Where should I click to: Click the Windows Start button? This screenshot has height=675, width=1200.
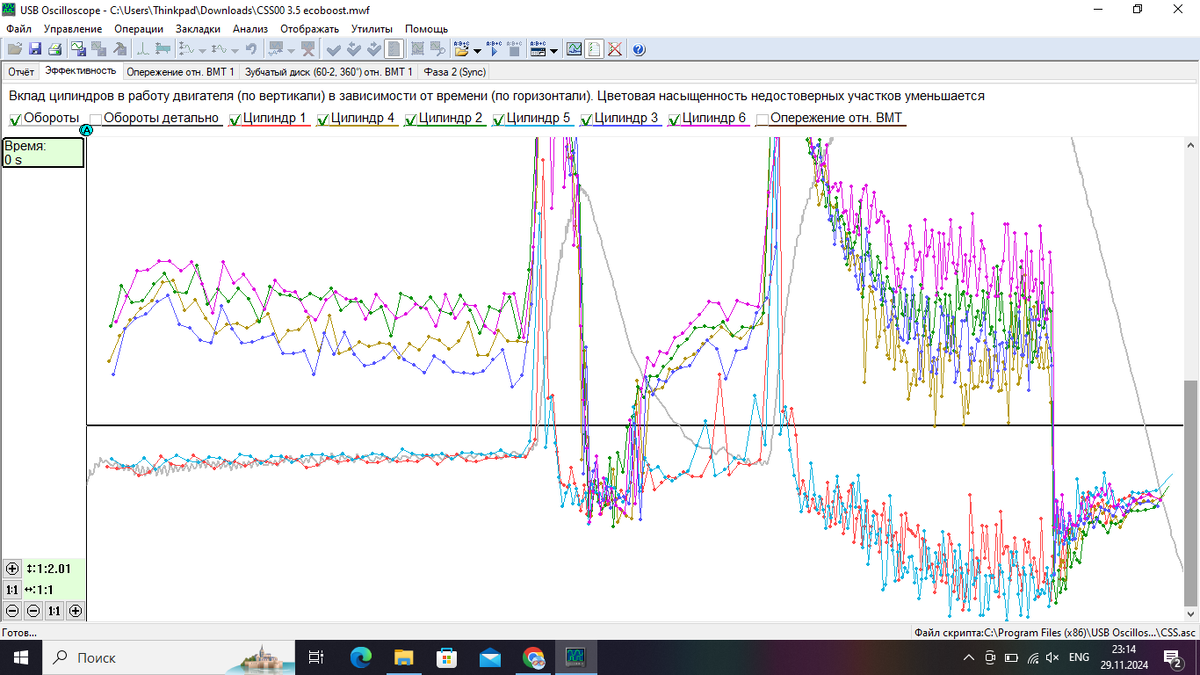point(22,657)
